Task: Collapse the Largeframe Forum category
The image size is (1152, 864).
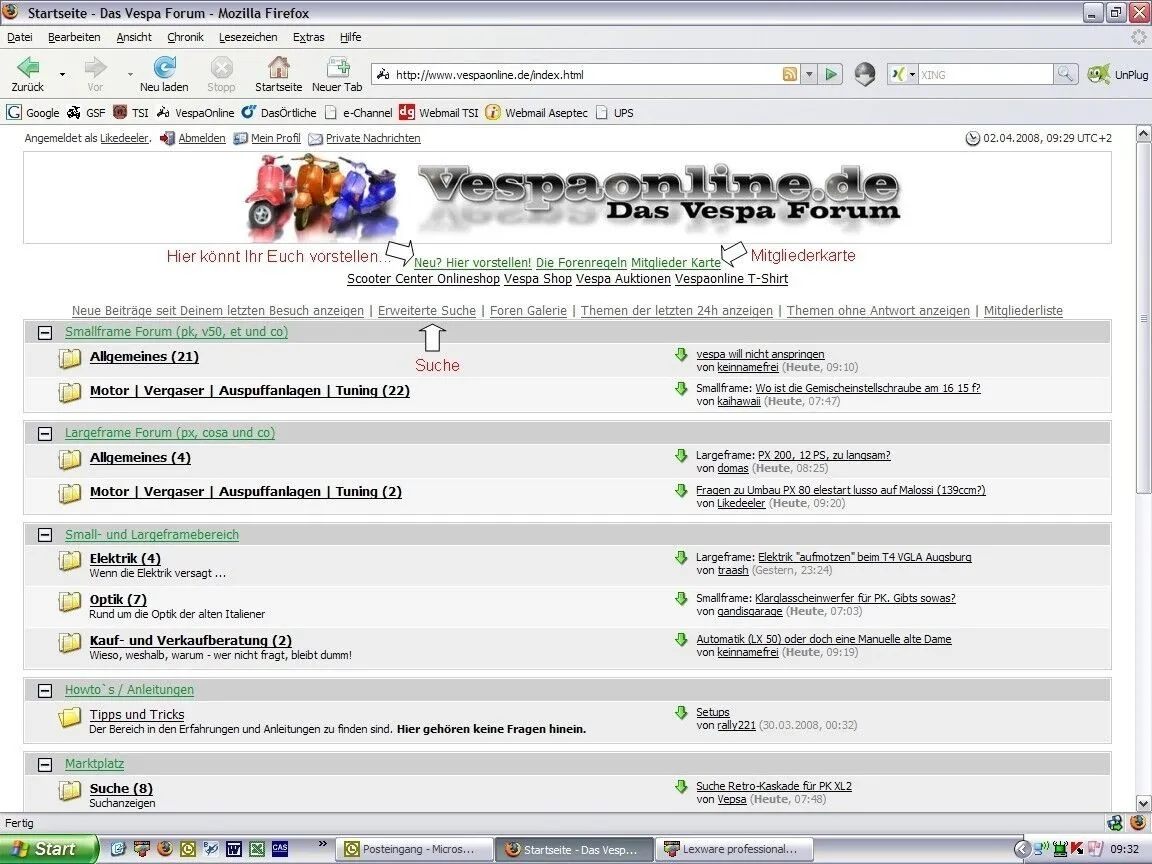Action: pos(45,433)
